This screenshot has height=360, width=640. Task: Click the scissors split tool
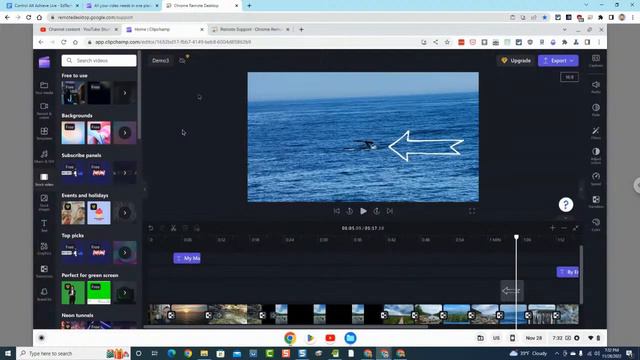[x=173, y=228]
